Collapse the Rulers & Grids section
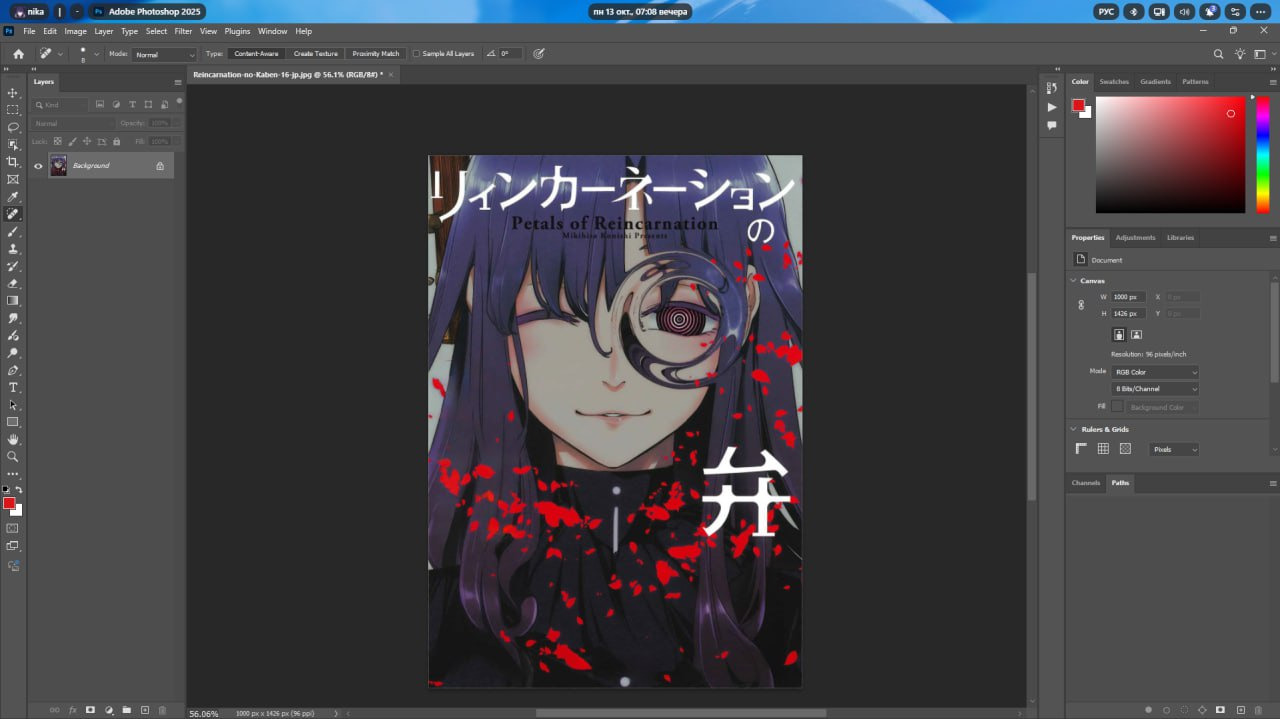 [1073, 429]
